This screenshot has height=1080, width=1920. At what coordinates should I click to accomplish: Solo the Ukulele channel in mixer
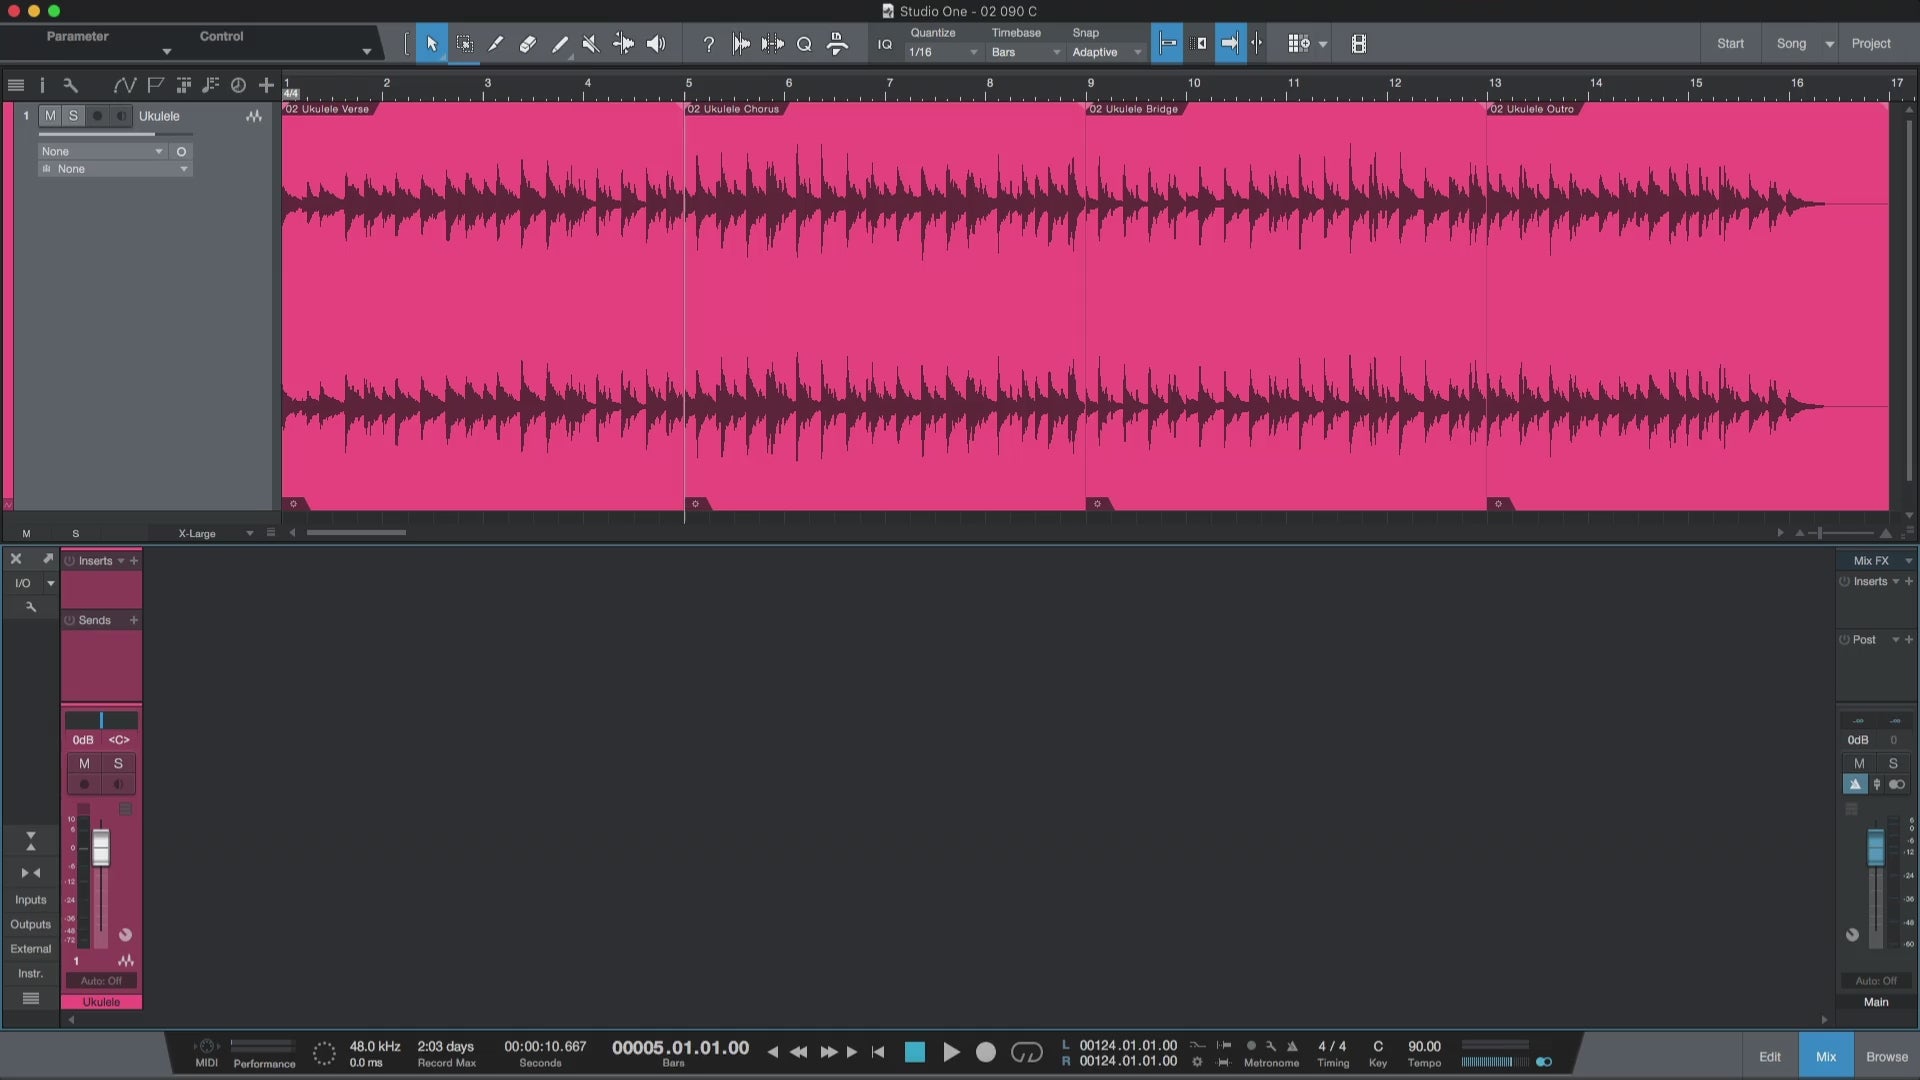coord(118,763)
